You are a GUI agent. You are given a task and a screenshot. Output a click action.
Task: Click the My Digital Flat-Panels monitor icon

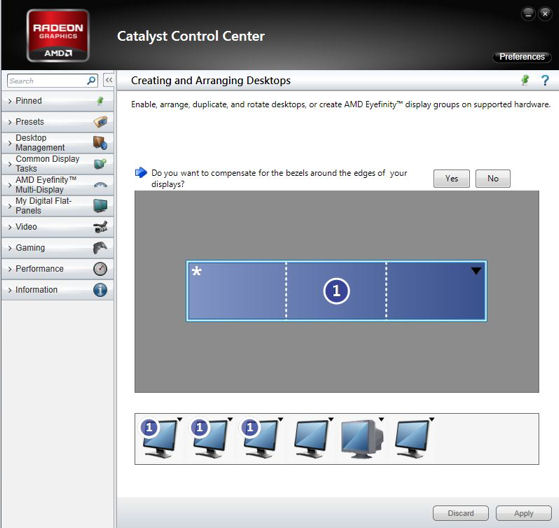100,206
